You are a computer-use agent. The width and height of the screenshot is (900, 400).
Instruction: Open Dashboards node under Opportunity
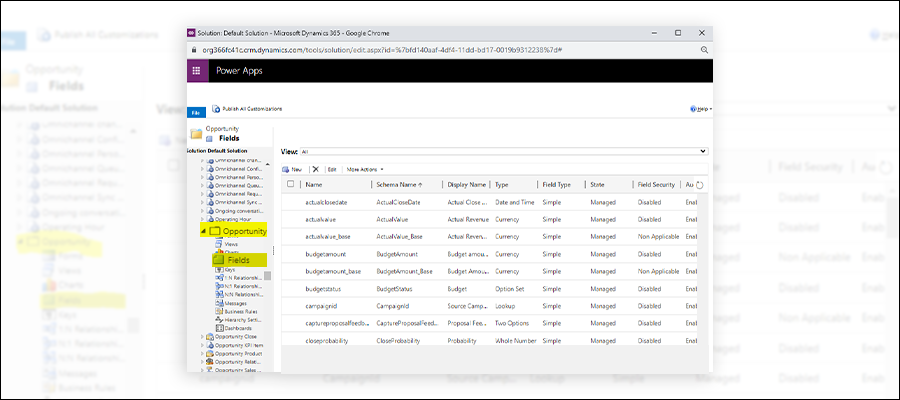(234, 328)
